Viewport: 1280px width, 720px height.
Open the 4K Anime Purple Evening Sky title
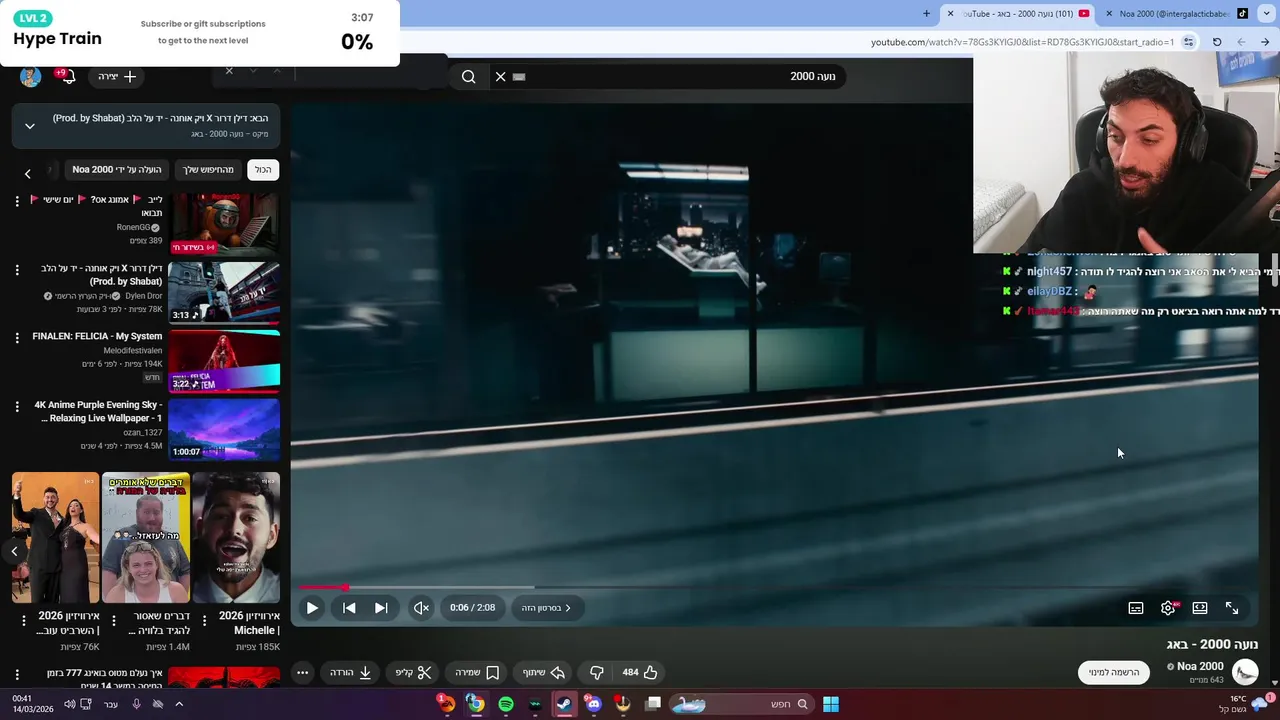[98, 411]
